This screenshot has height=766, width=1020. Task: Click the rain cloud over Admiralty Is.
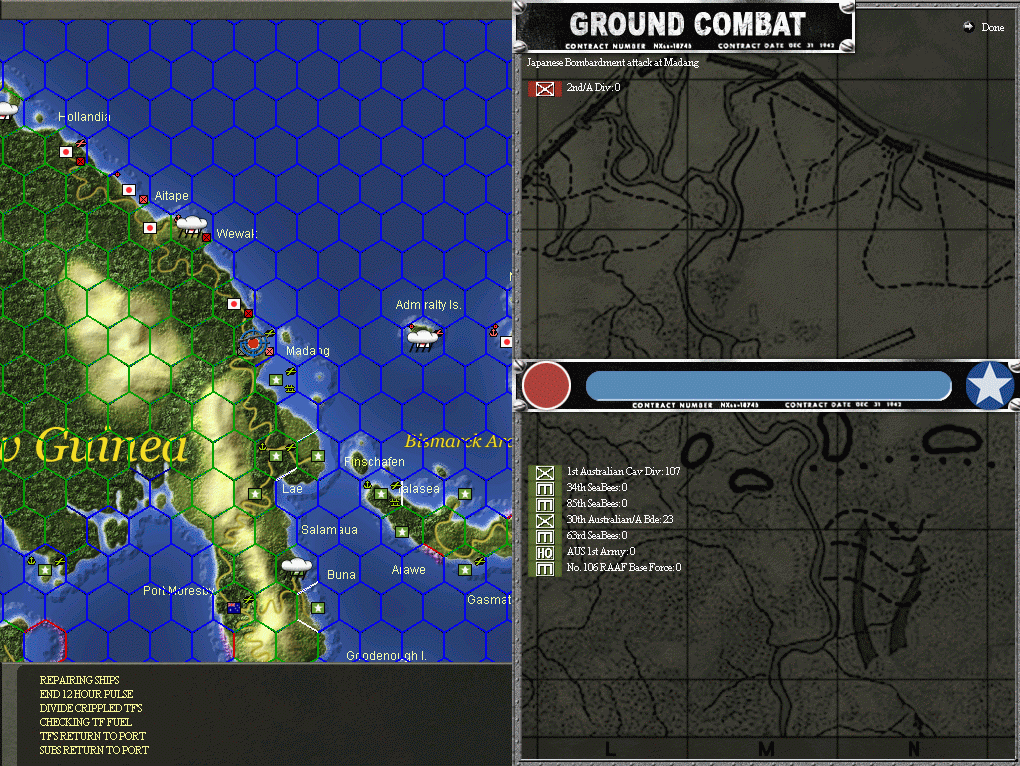(x=423, y=337)
